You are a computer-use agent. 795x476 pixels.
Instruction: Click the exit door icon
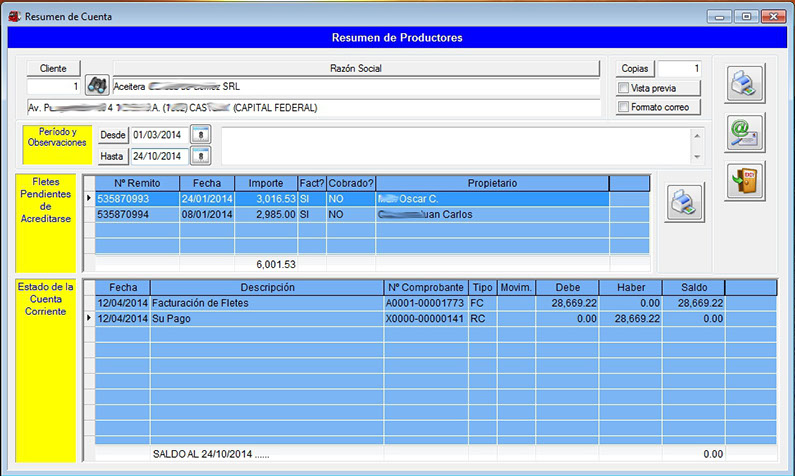click(745, 181)
